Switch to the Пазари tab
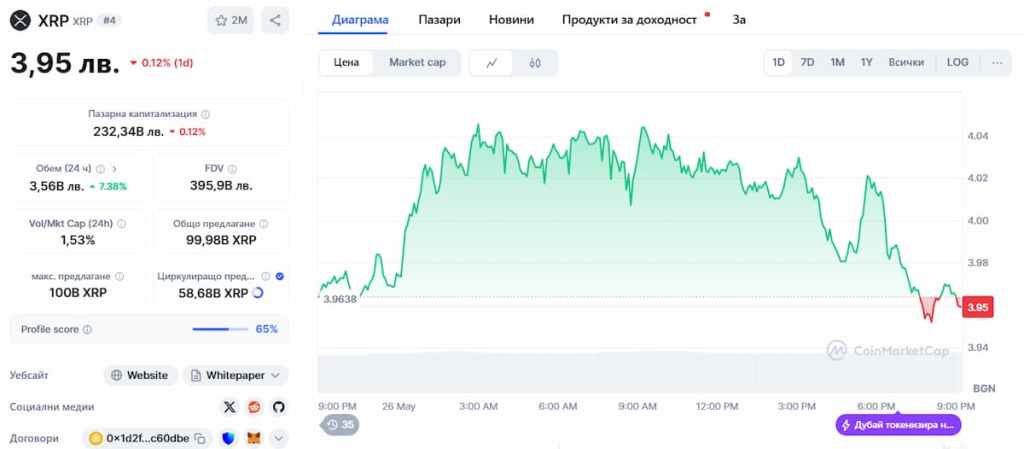This screenshot has width=1024, height=449. point(440,19)
